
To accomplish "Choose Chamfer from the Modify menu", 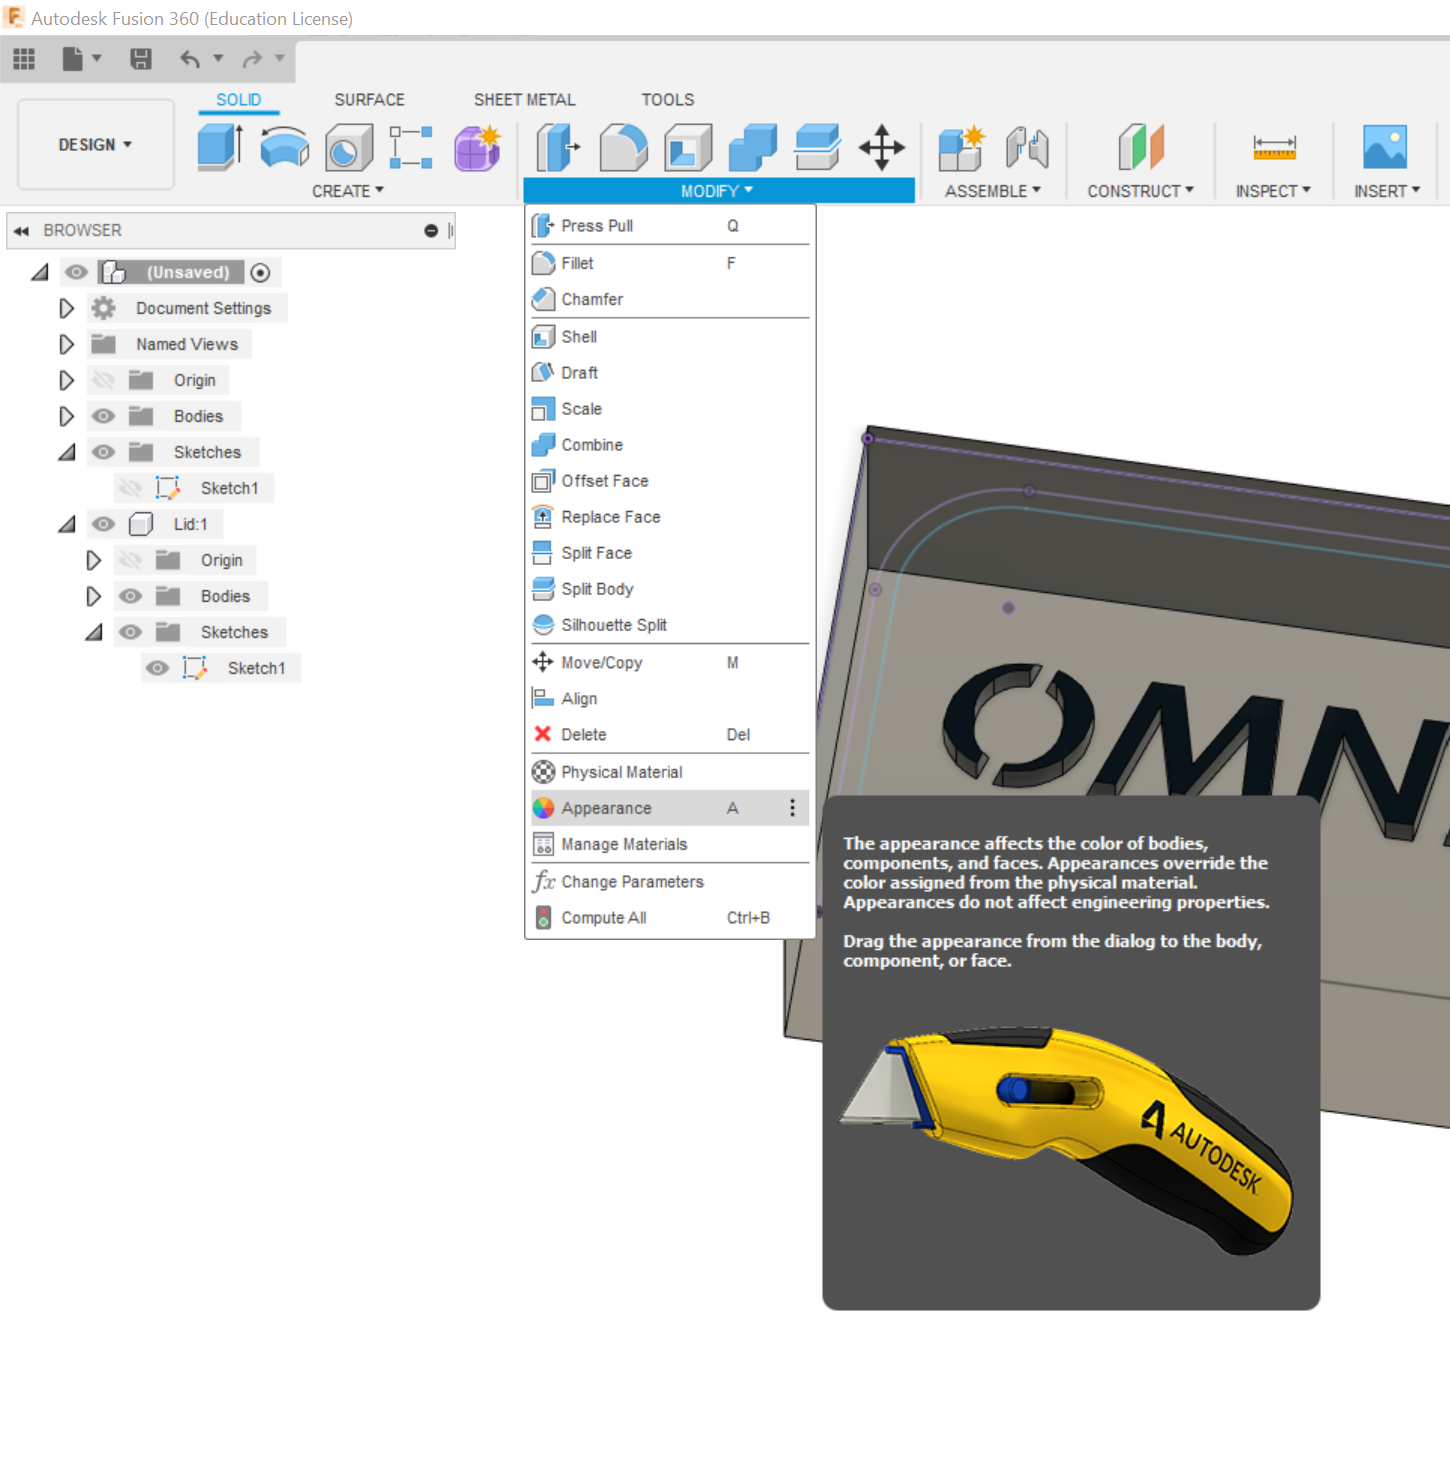I will [670, 299].
